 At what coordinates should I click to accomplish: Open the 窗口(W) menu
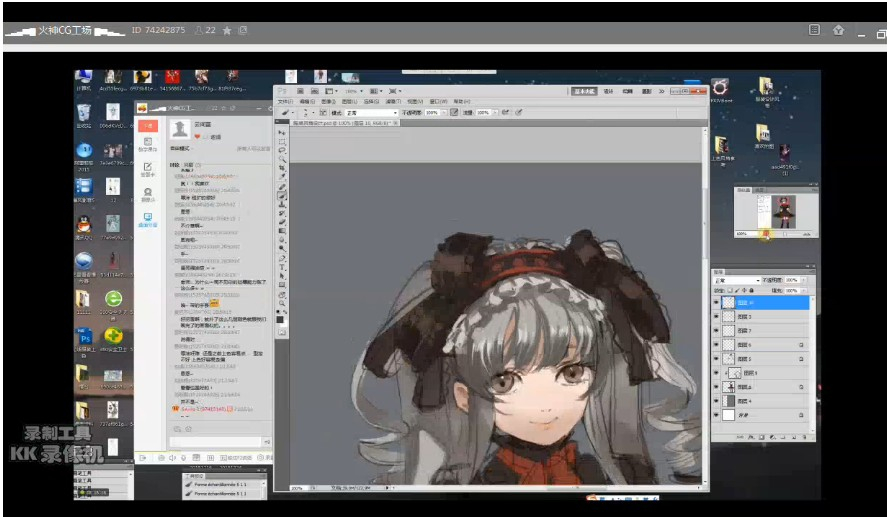438,101
